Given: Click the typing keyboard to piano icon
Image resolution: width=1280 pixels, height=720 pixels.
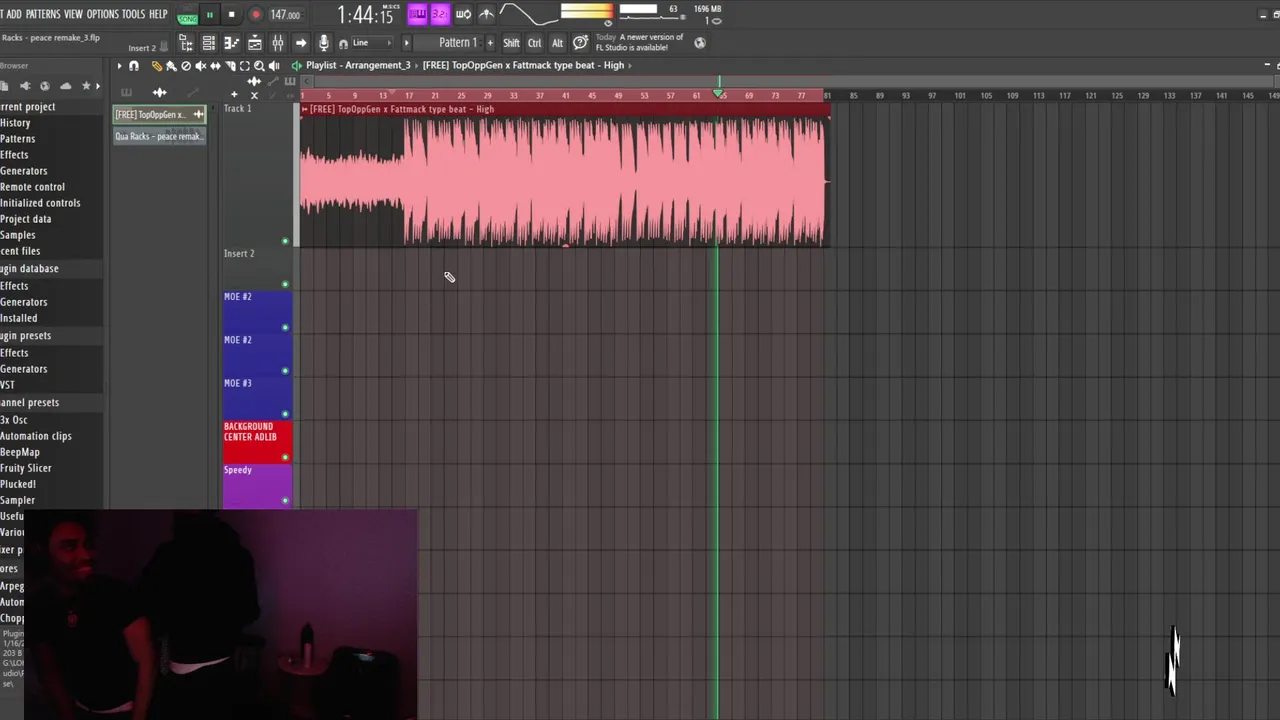Looking at the screenshot, I should coord(417,14).
